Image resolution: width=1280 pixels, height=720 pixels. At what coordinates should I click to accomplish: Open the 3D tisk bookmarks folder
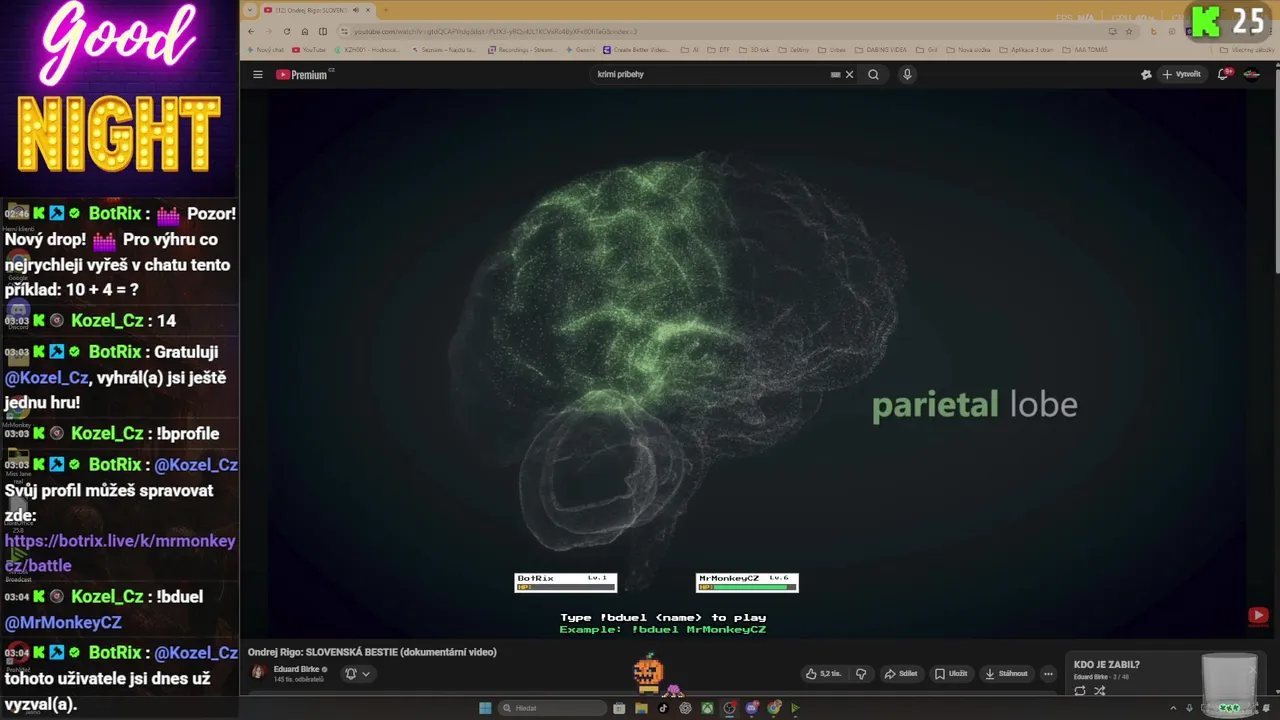755,49
